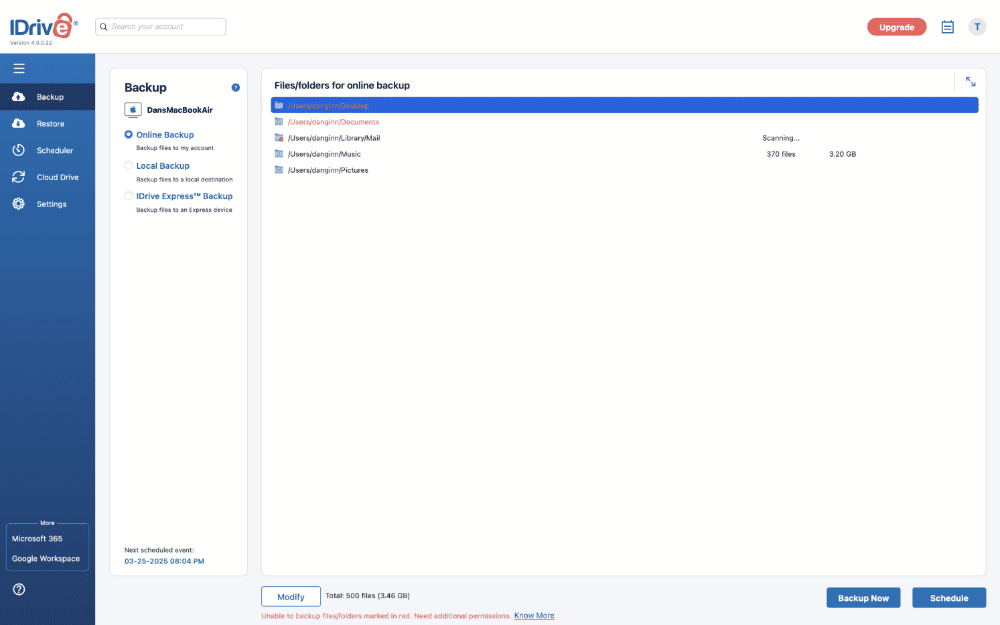Click the IDrive Express Backup label text
1000x625 pixels.
[x=184, y=196]
